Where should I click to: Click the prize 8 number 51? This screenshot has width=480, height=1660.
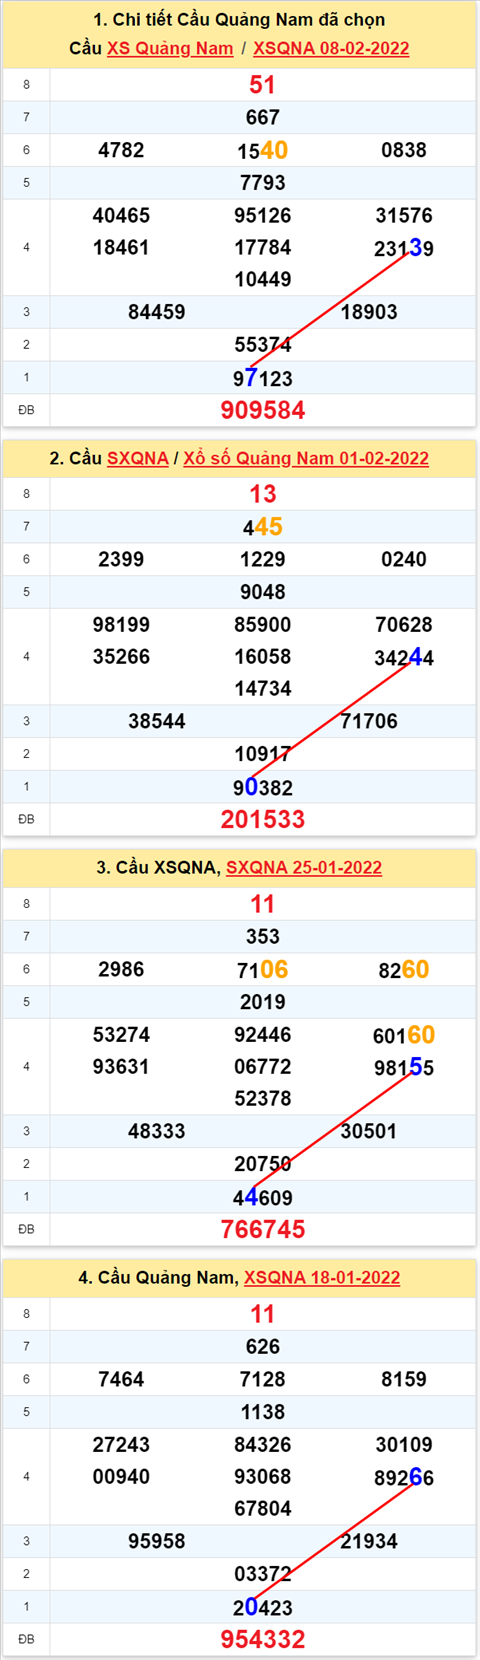pos(263,85)
